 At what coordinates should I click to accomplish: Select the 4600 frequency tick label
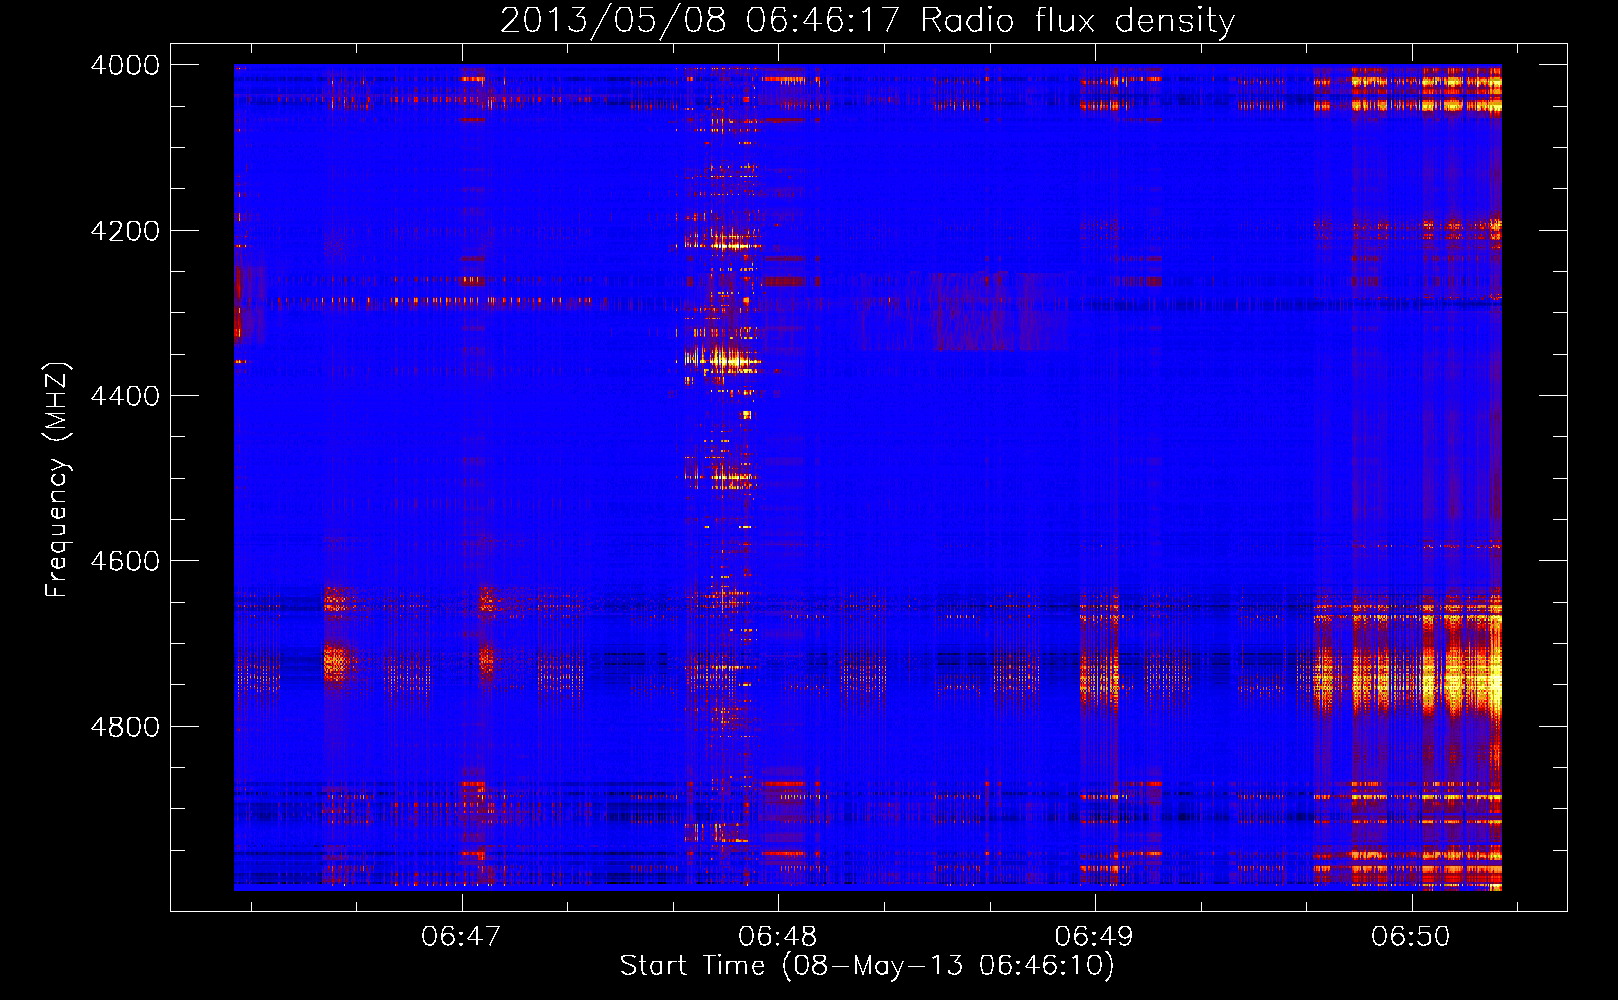[x=125, y=561]
